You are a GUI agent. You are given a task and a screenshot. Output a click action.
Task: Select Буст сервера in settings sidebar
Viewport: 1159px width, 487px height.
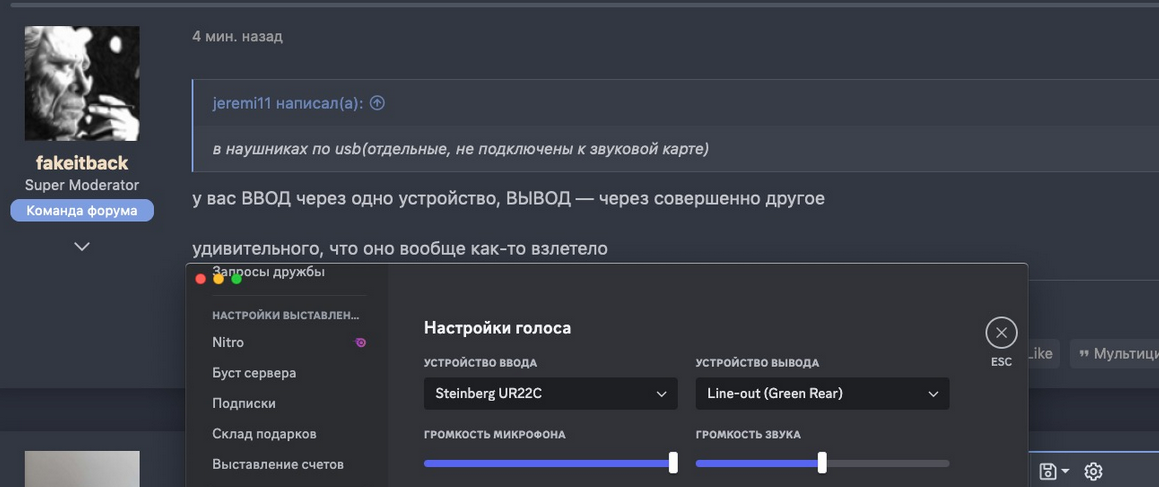click(254, 373)
